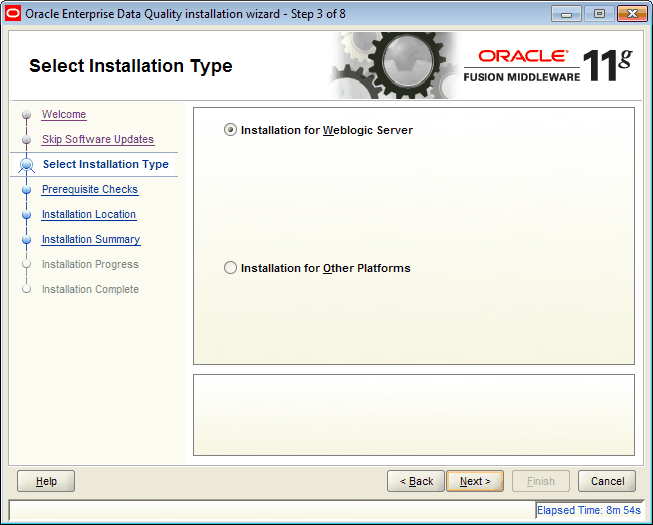The image size is (653, 525).
Task: Click the Select Installation Type heading
Action: point(131,66)
